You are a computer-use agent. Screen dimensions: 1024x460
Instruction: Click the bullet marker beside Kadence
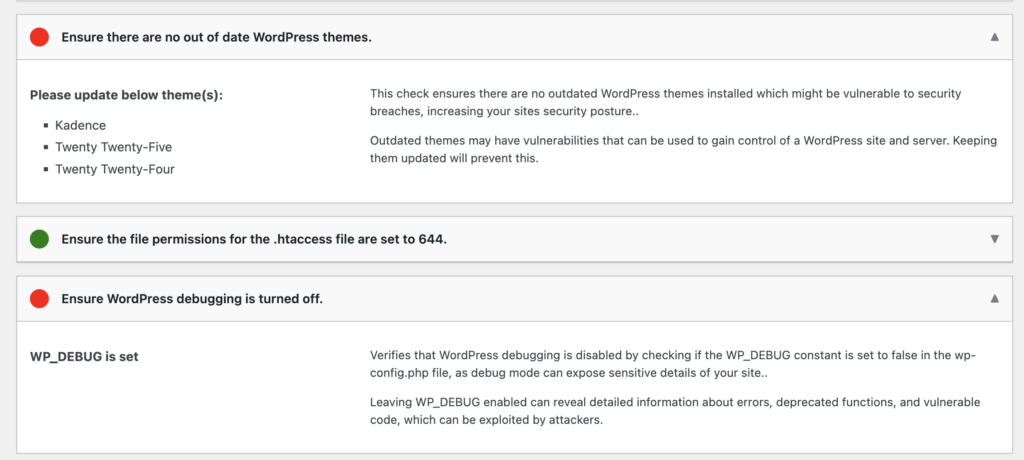tap(46, 124)
